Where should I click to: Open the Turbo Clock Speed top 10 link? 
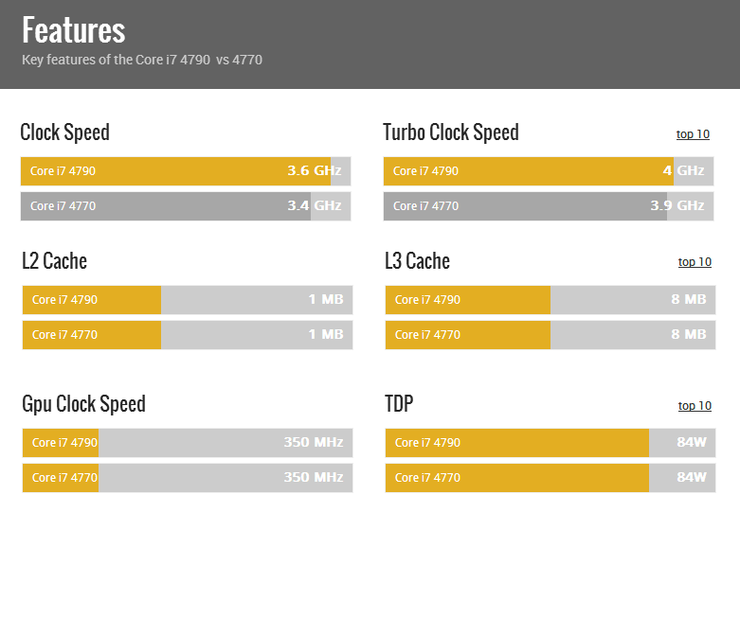692,134
